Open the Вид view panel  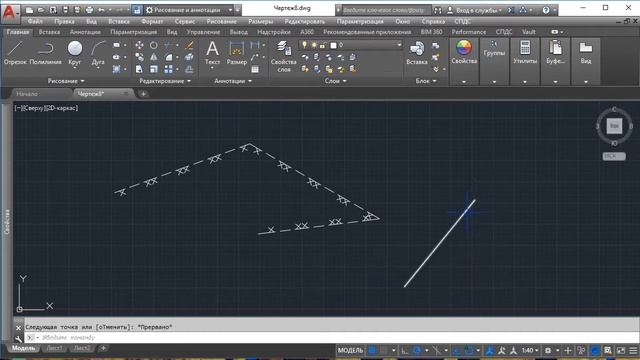[x=586, y=52]
